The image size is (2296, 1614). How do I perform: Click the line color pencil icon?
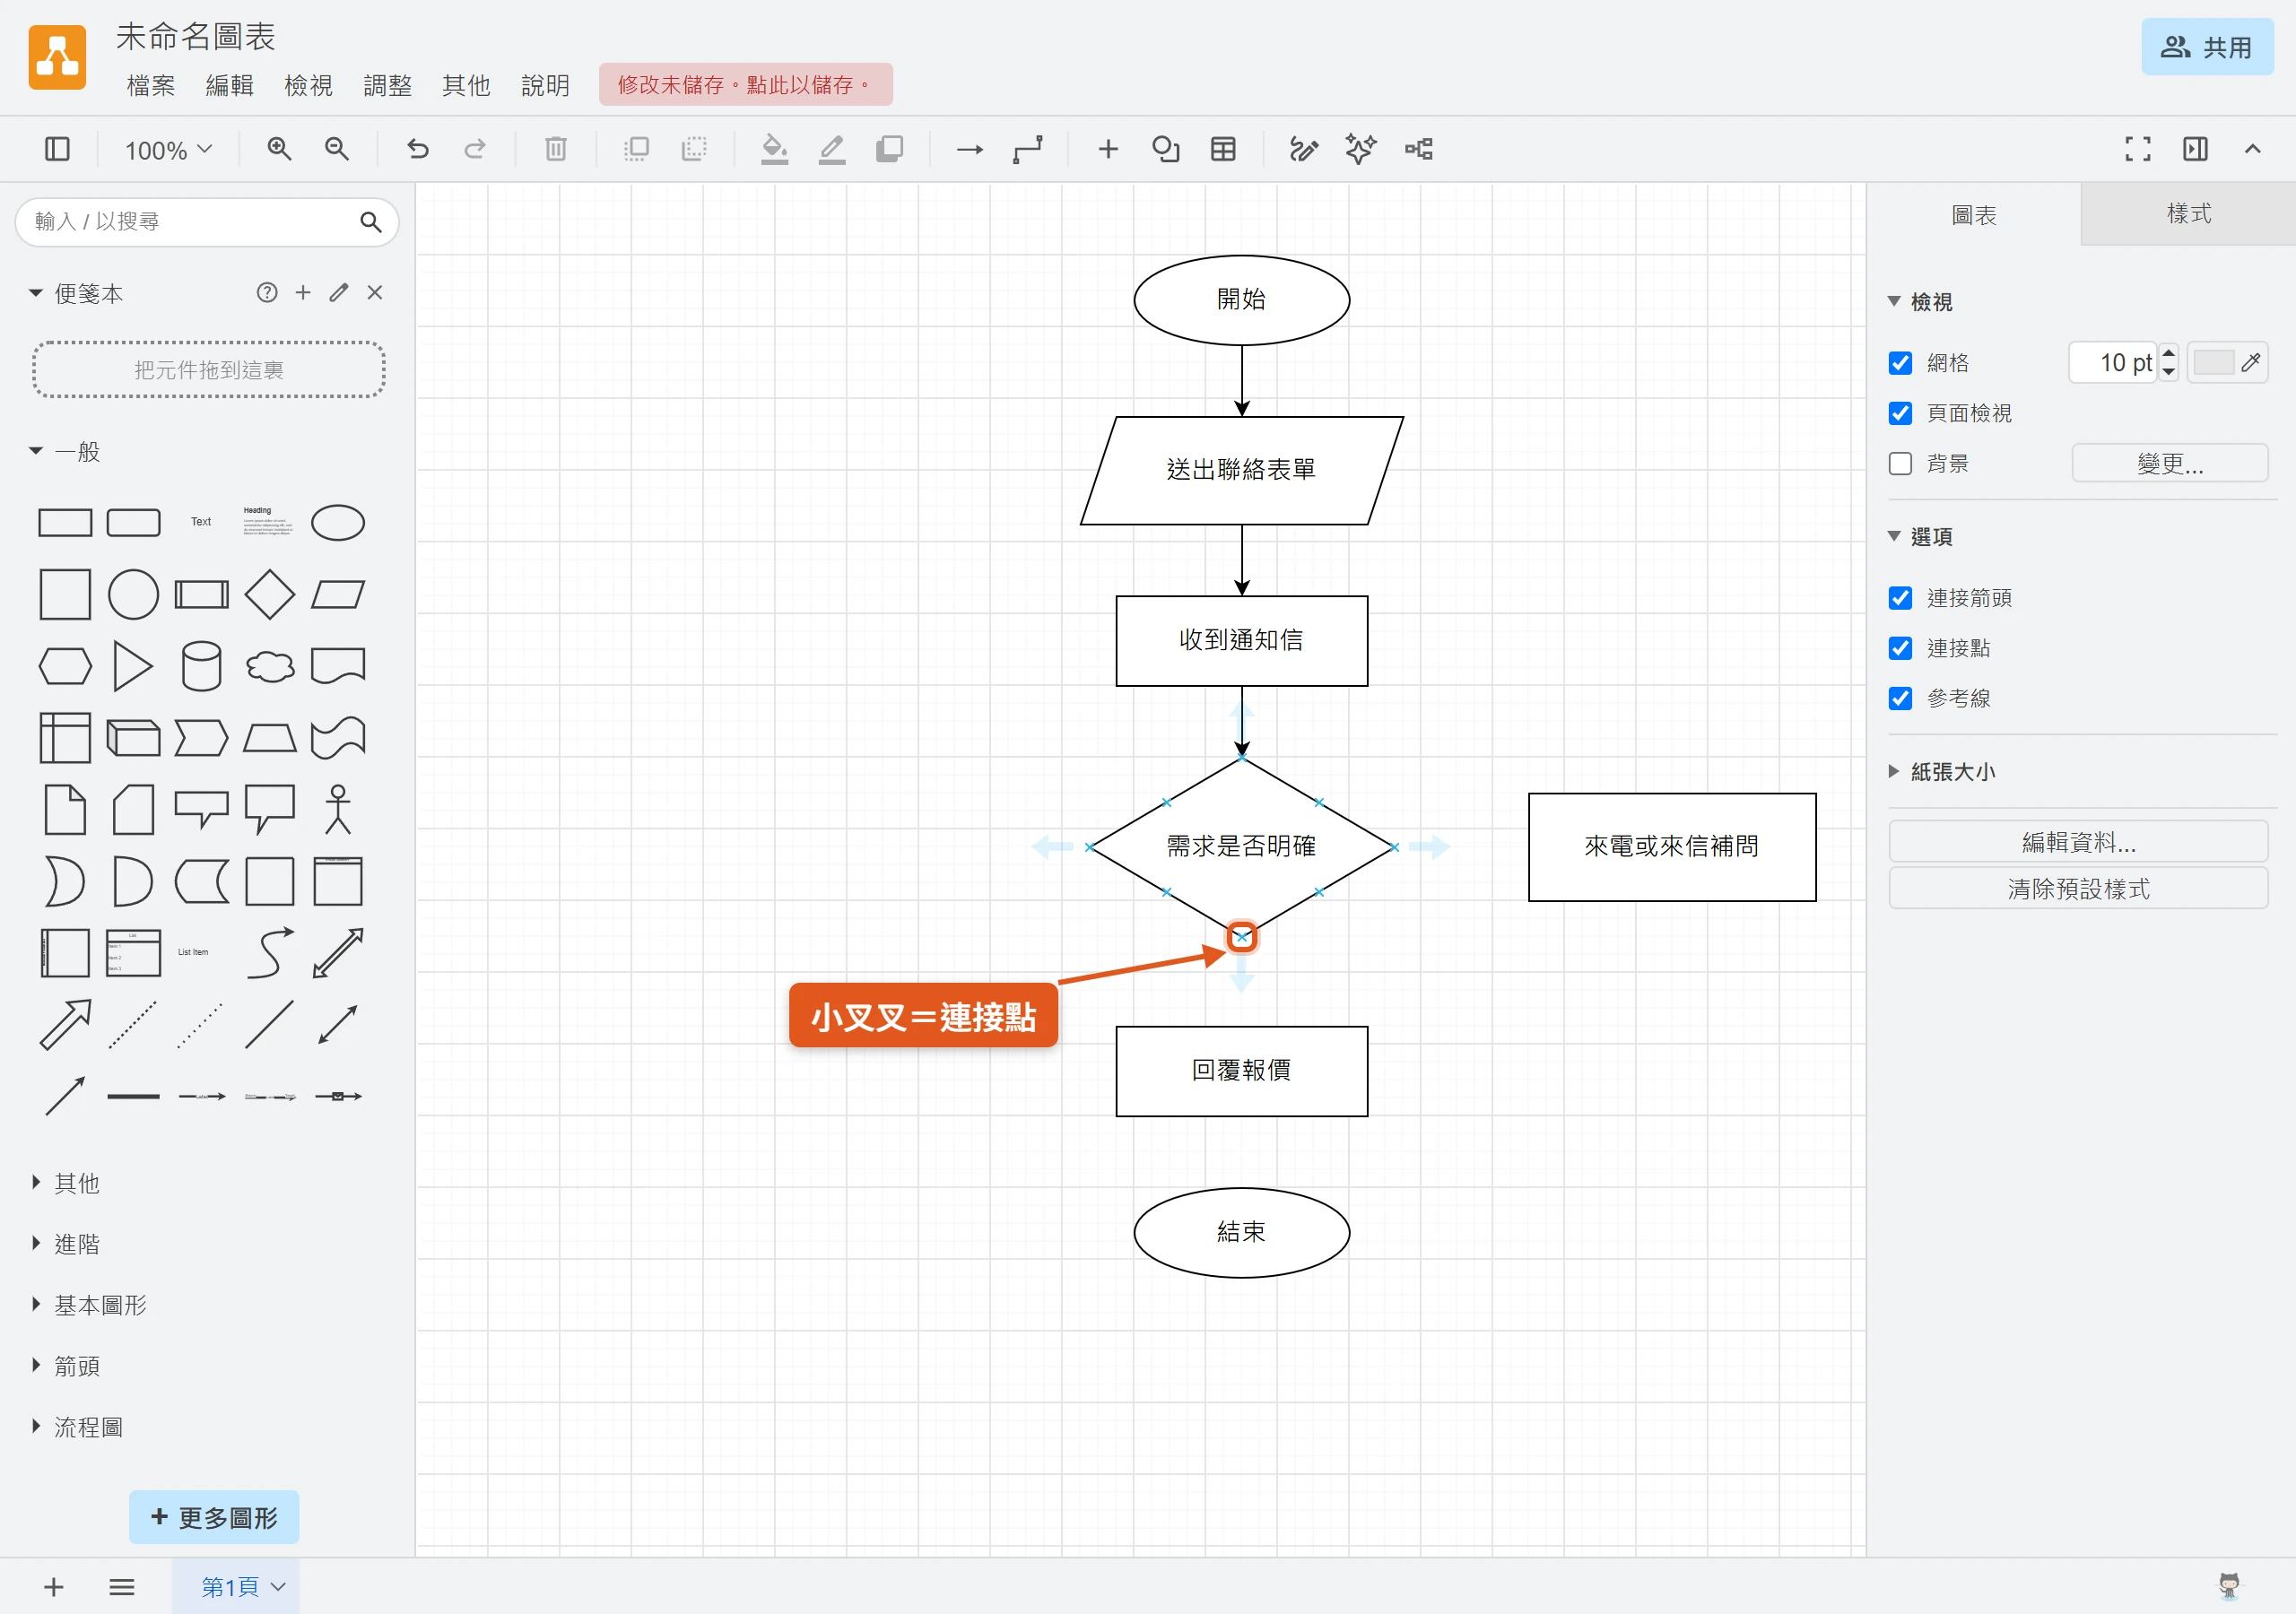(832, 149)
